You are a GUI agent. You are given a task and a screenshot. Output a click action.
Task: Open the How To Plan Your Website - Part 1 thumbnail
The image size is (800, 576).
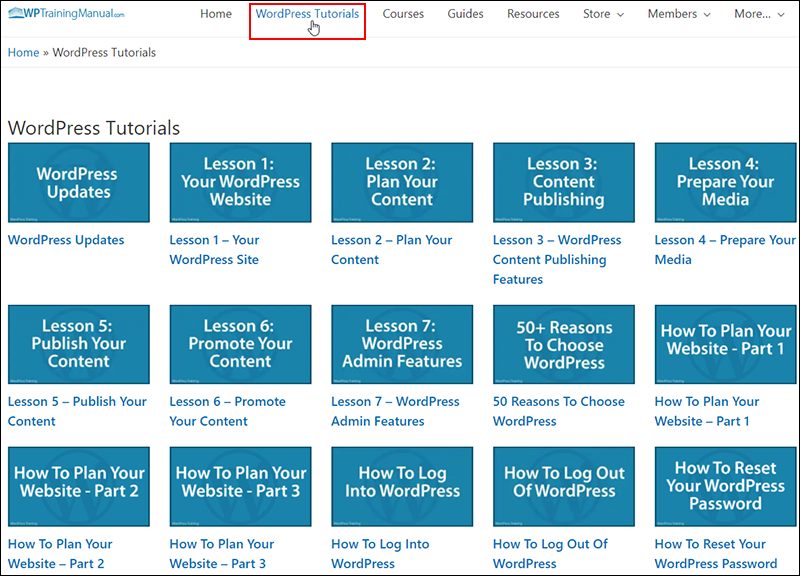tap(726, 344)
